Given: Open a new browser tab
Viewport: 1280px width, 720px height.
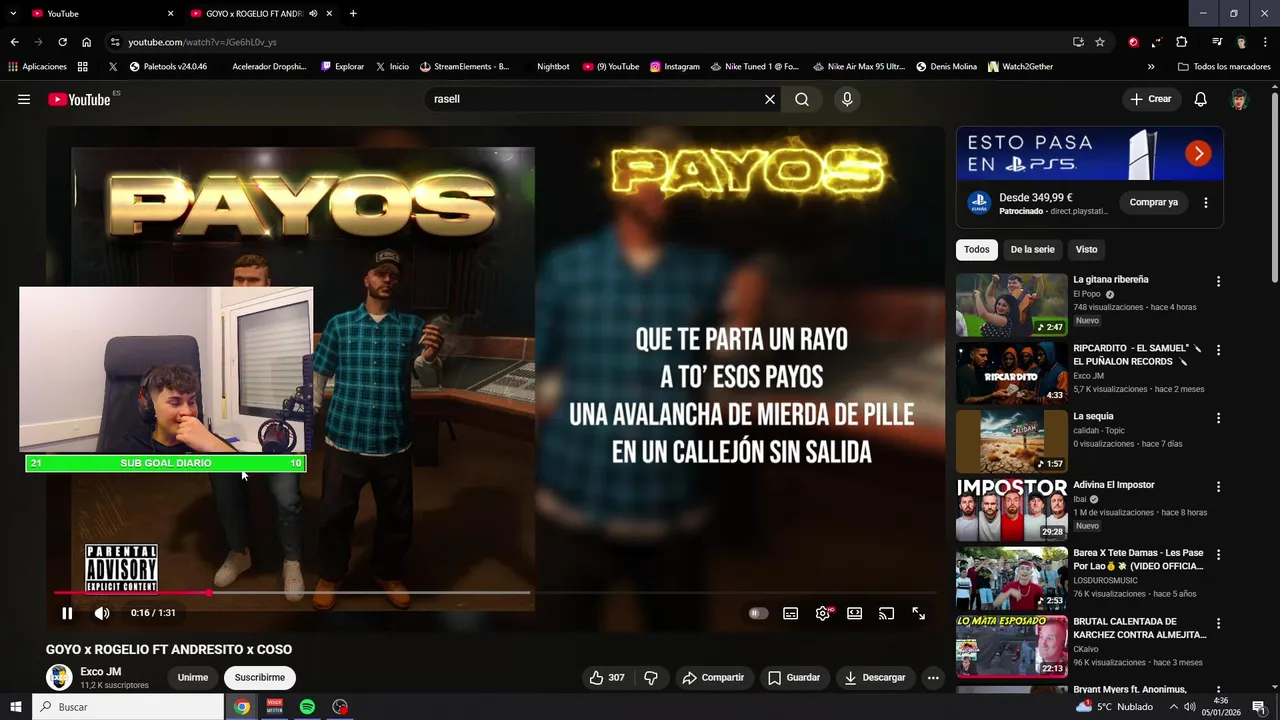Looking at the screenshot, I should (353, 14).
